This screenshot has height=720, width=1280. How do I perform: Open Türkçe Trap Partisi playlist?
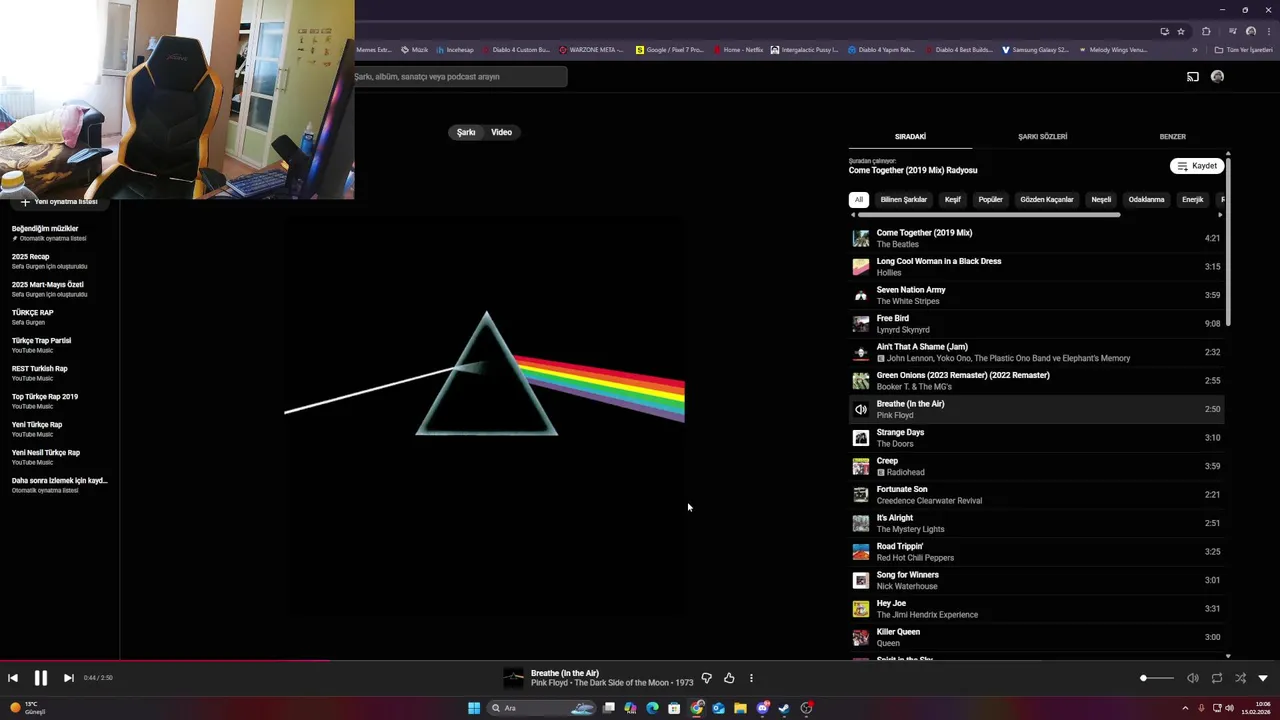pyautogui.click(x=60, y=345)
